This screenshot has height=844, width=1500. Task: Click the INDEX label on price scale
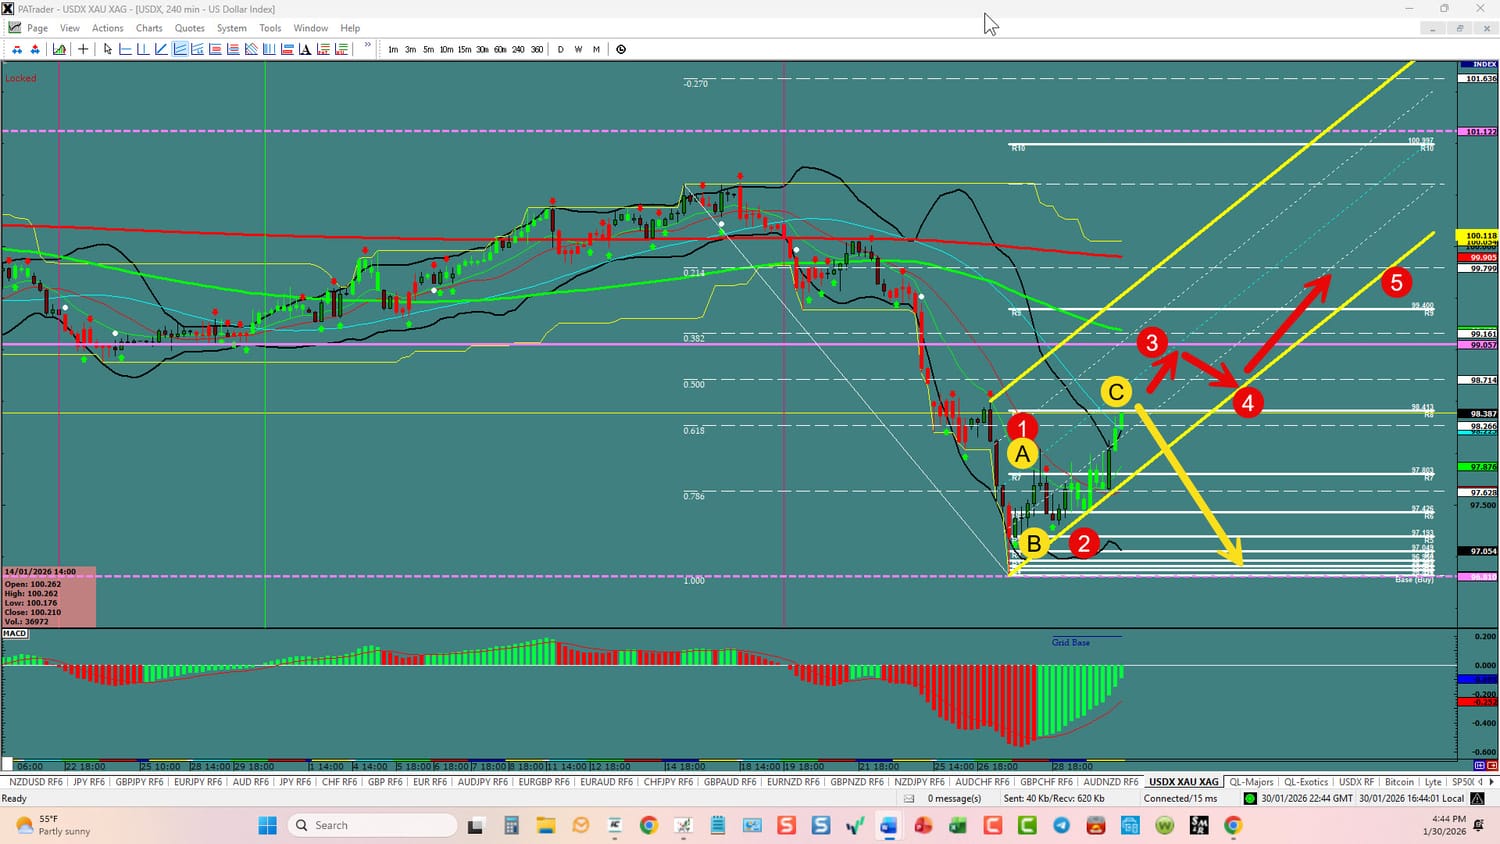(x=1484, y=65)
